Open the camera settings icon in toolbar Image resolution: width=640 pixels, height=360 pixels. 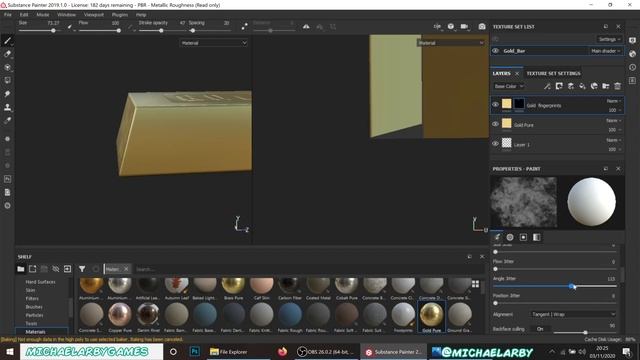point(464,27)
